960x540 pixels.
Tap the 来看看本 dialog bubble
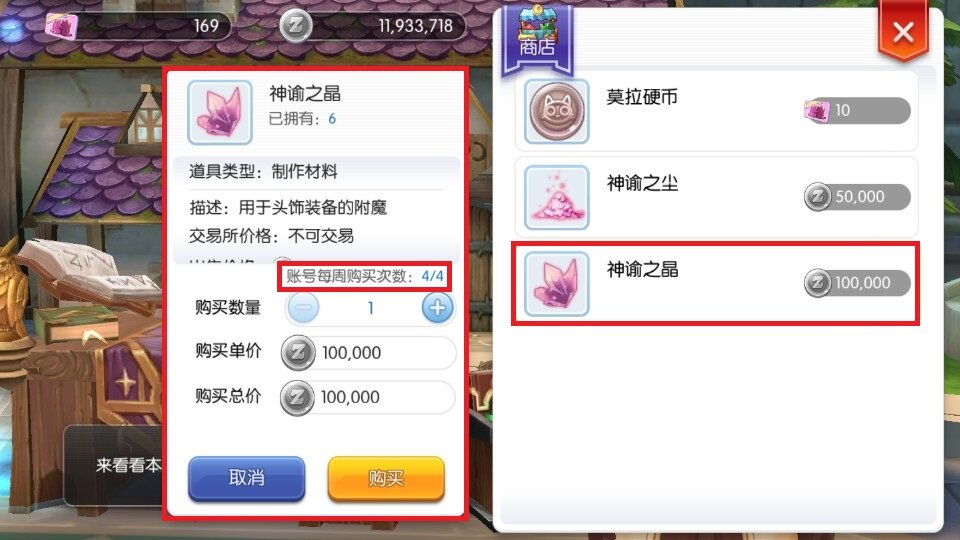tap(113, 465)
